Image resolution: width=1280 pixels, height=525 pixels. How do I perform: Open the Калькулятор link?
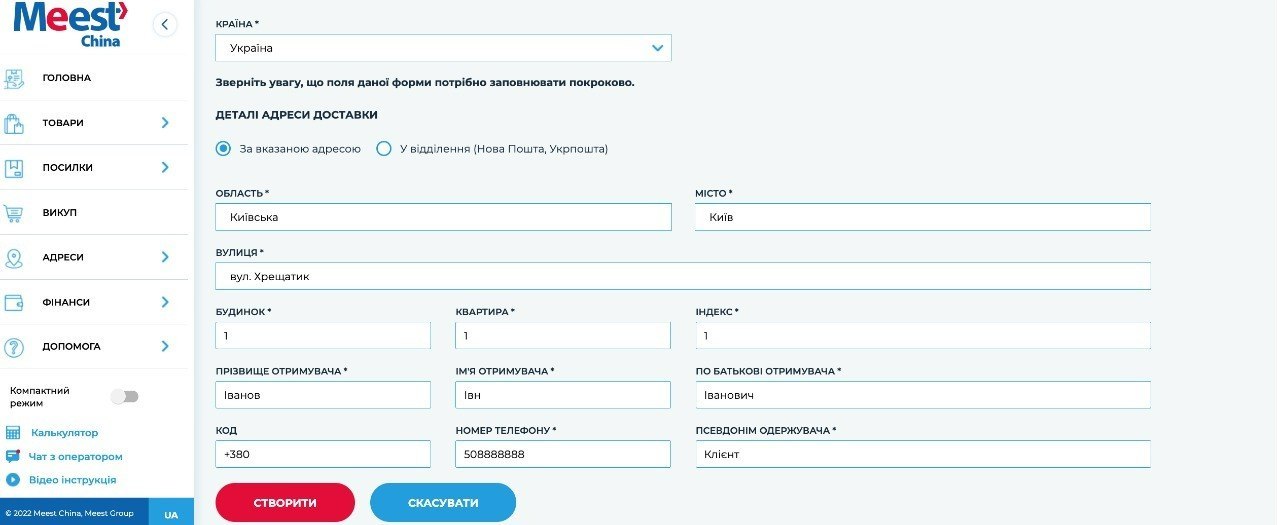point(64,433)
